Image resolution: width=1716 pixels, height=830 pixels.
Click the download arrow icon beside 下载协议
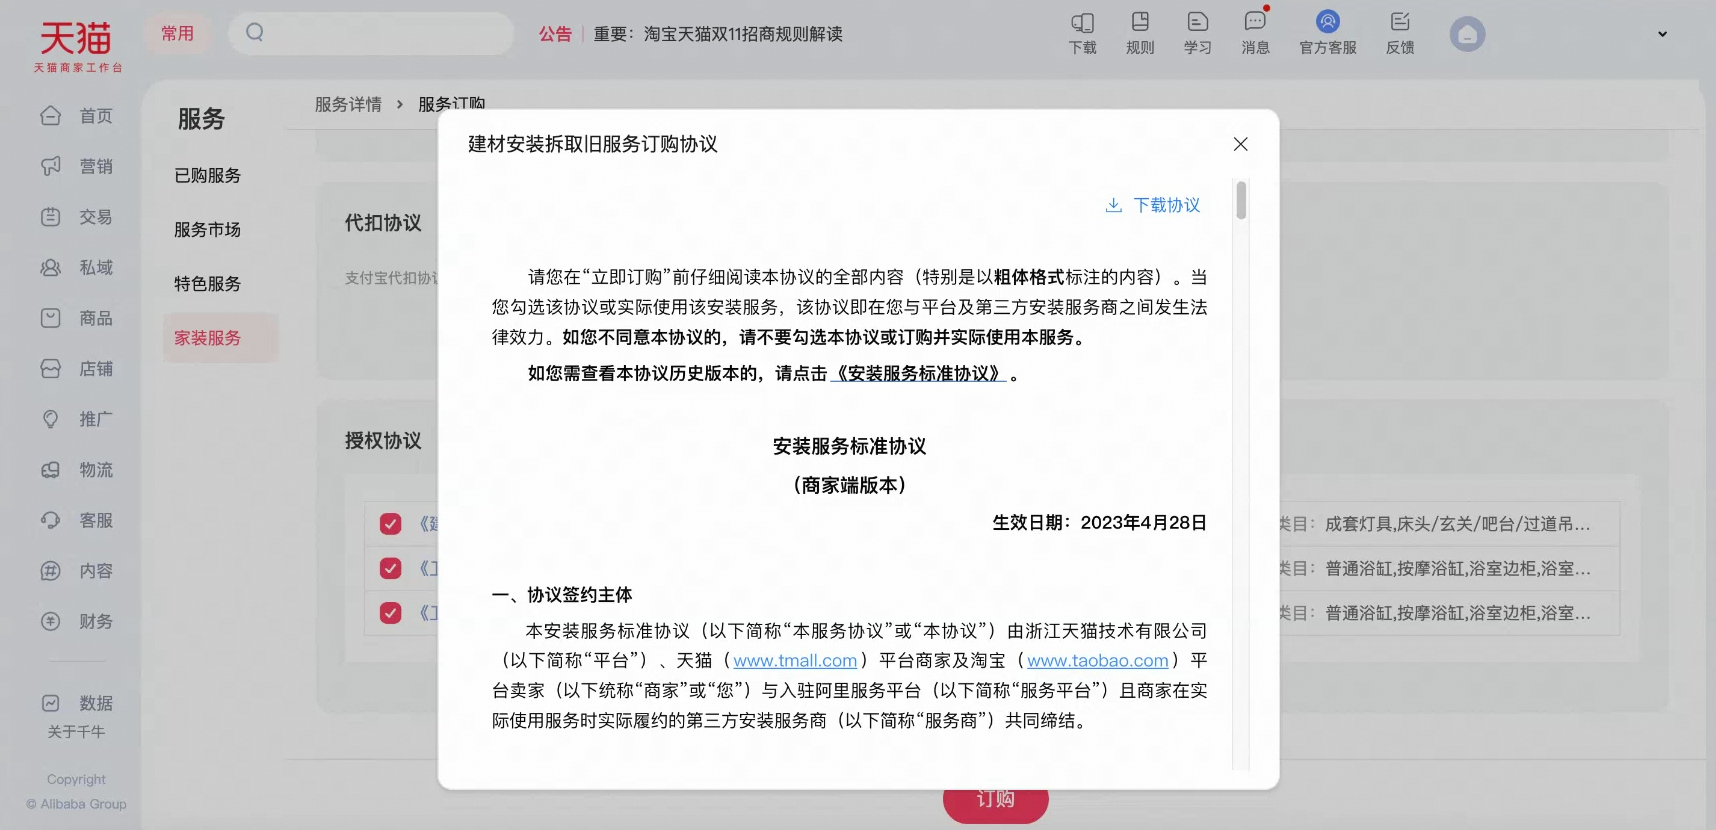[1114, 205]
